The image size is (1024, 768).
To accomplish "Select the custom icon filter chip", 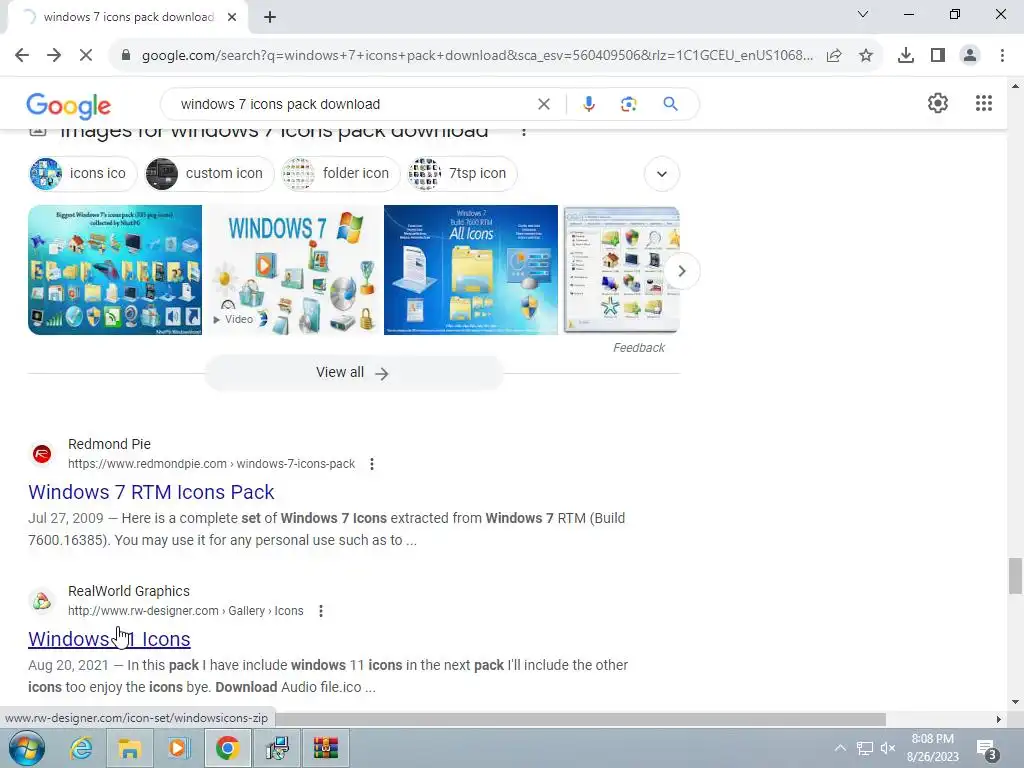I will pos(209,174).
